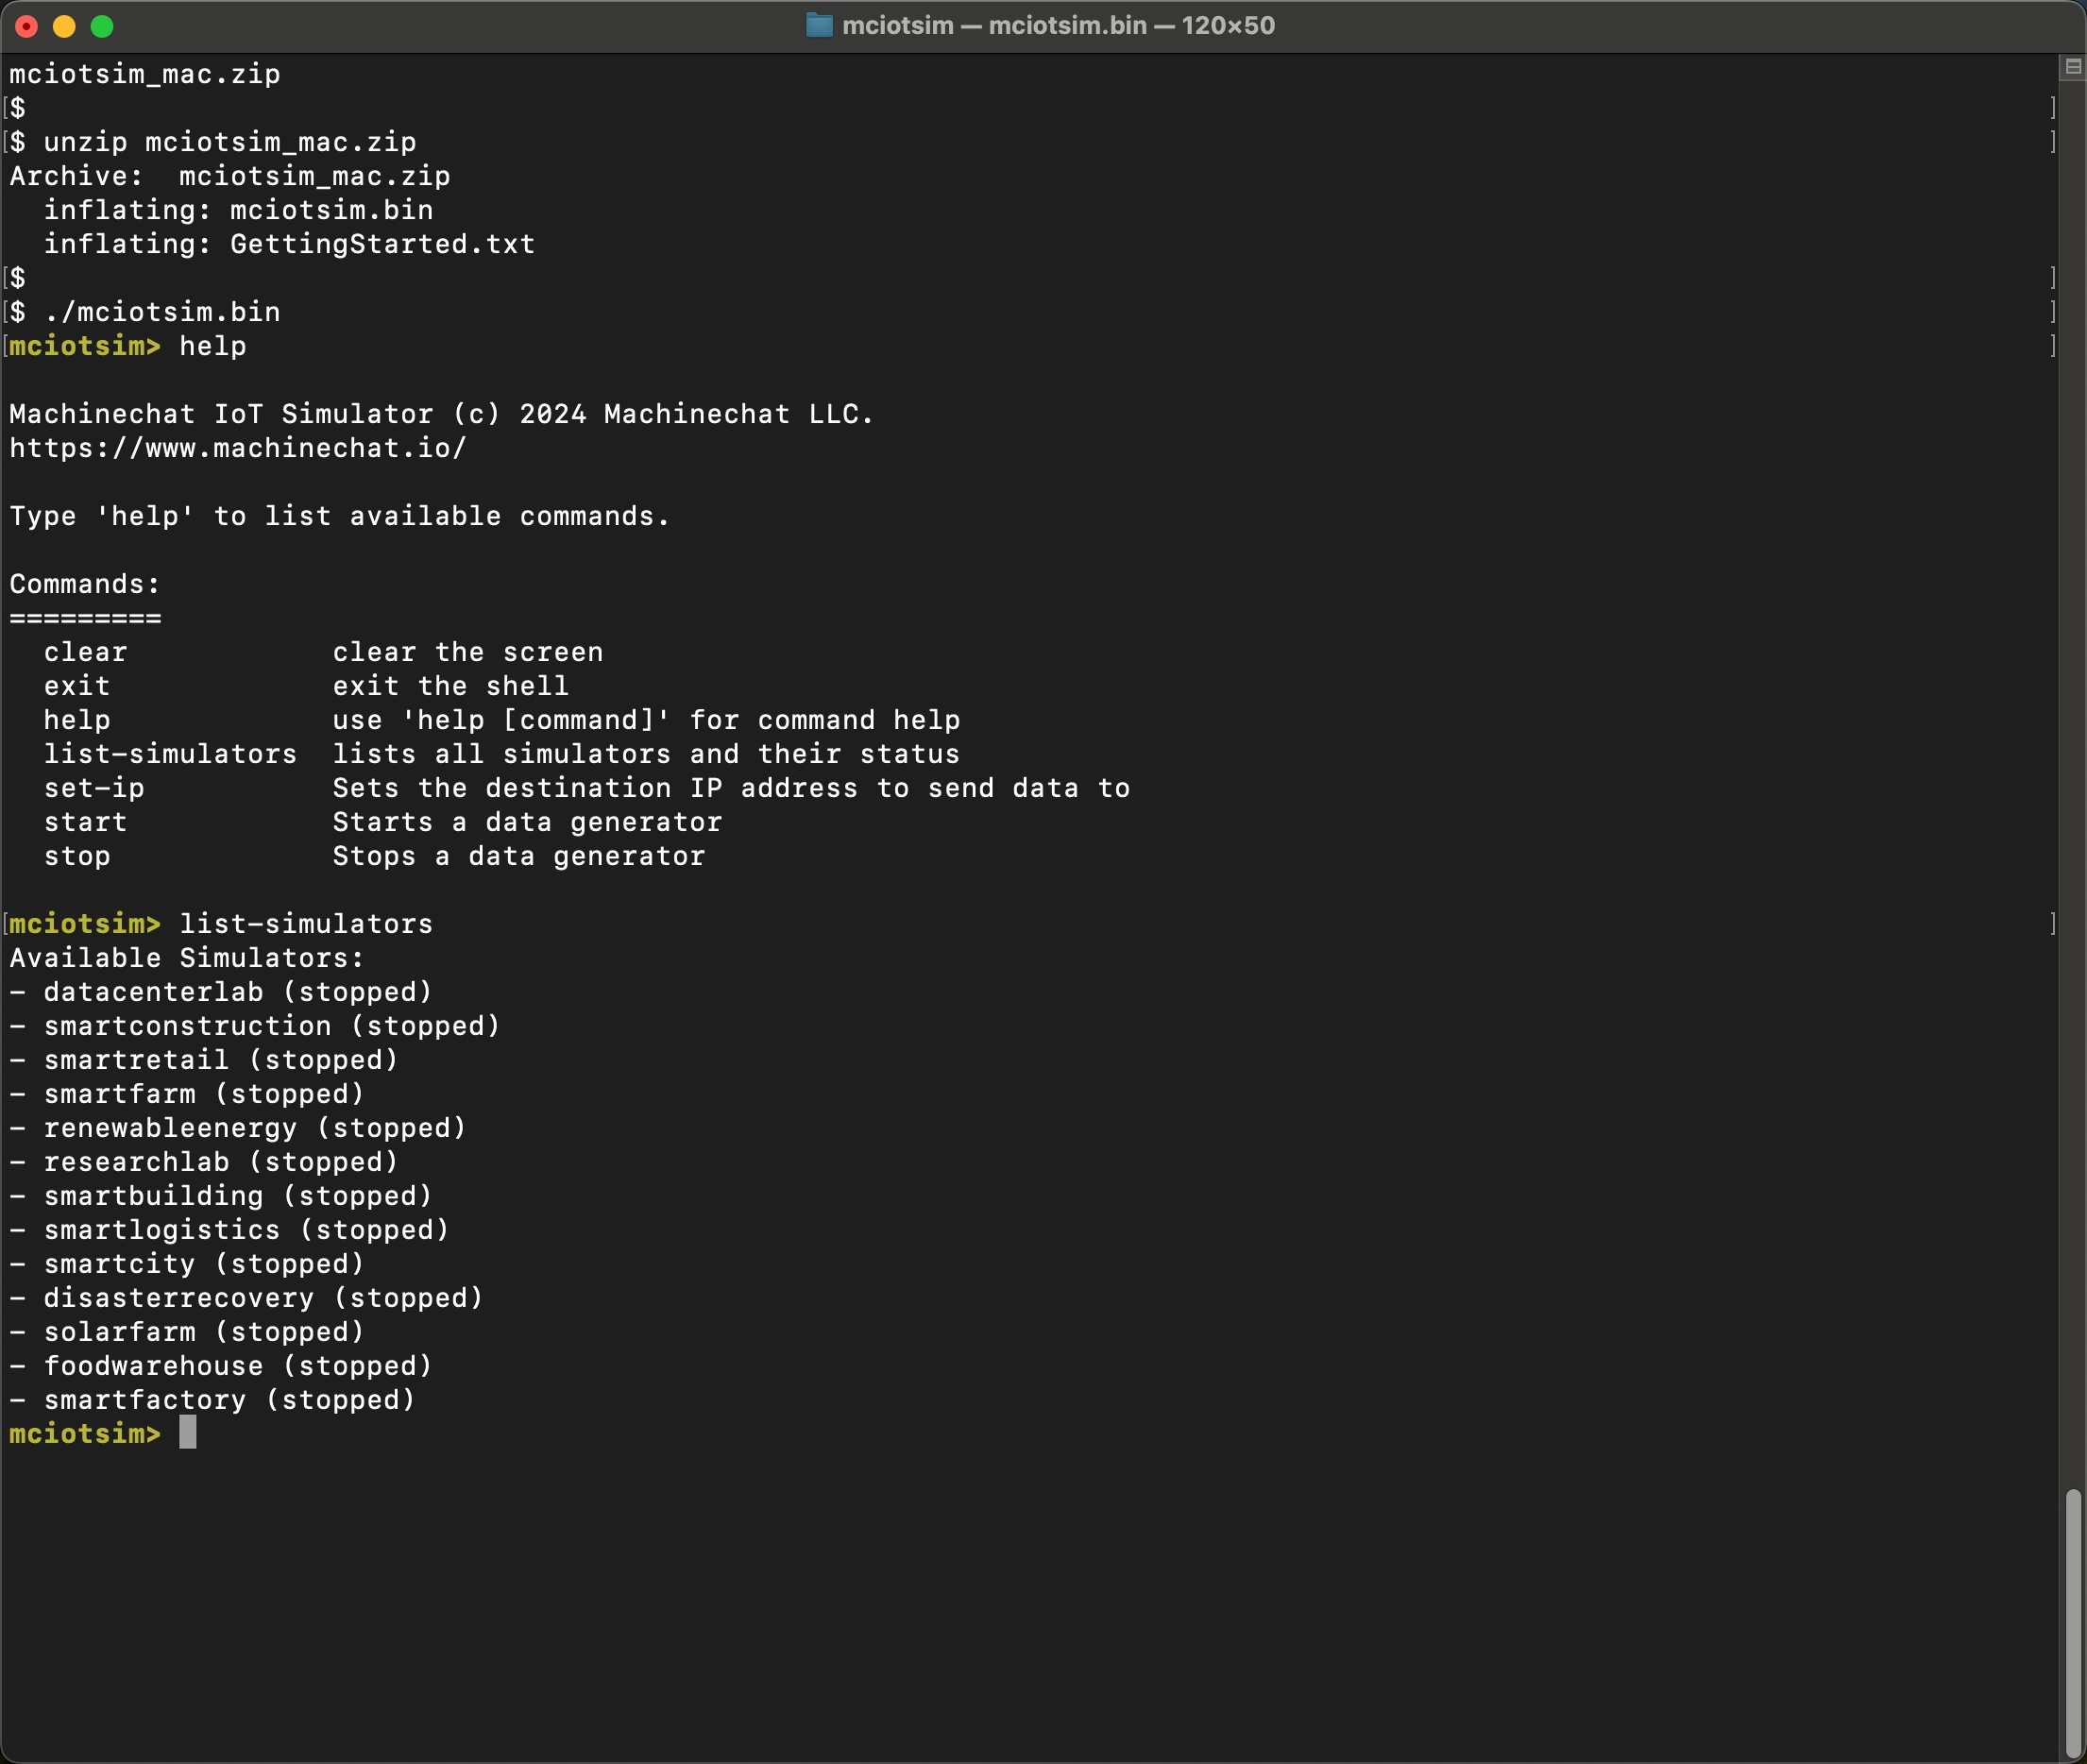Click the 'Machinechat IoT Simulator (c) 2024' line
This screenshot has height=1764, width=2087.
point(441,414)
